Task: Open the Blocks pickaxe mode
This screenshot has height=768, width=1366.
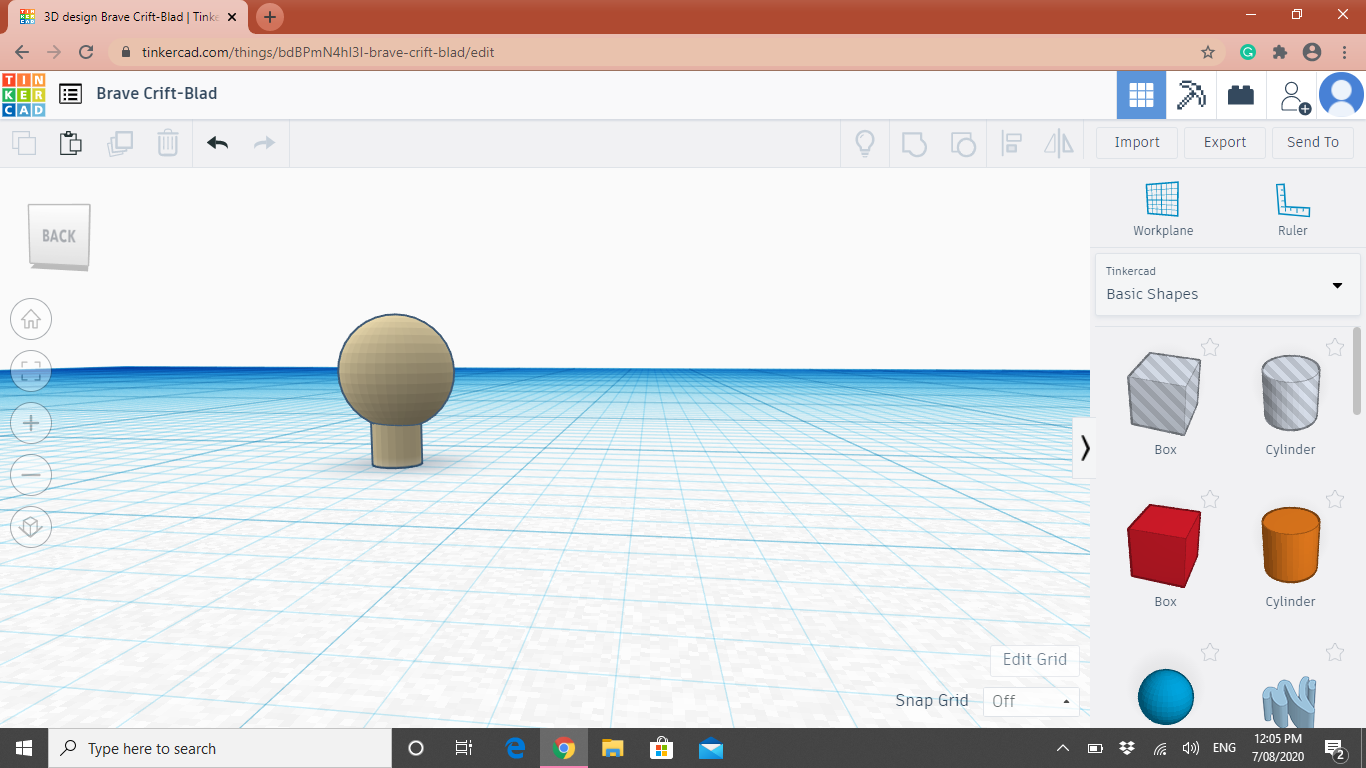Action: pos(1191,95)
